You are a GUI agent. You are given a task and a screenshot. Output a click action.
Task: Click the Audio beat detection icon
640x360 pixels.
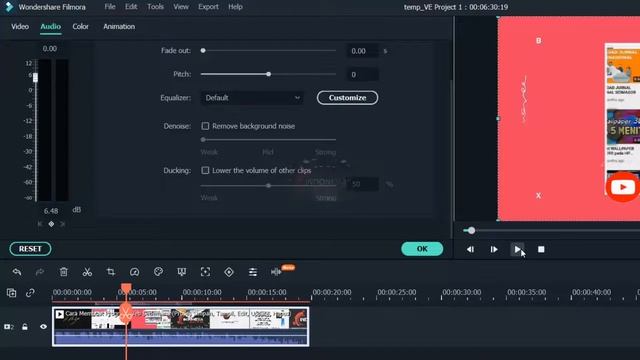point(276,272)
